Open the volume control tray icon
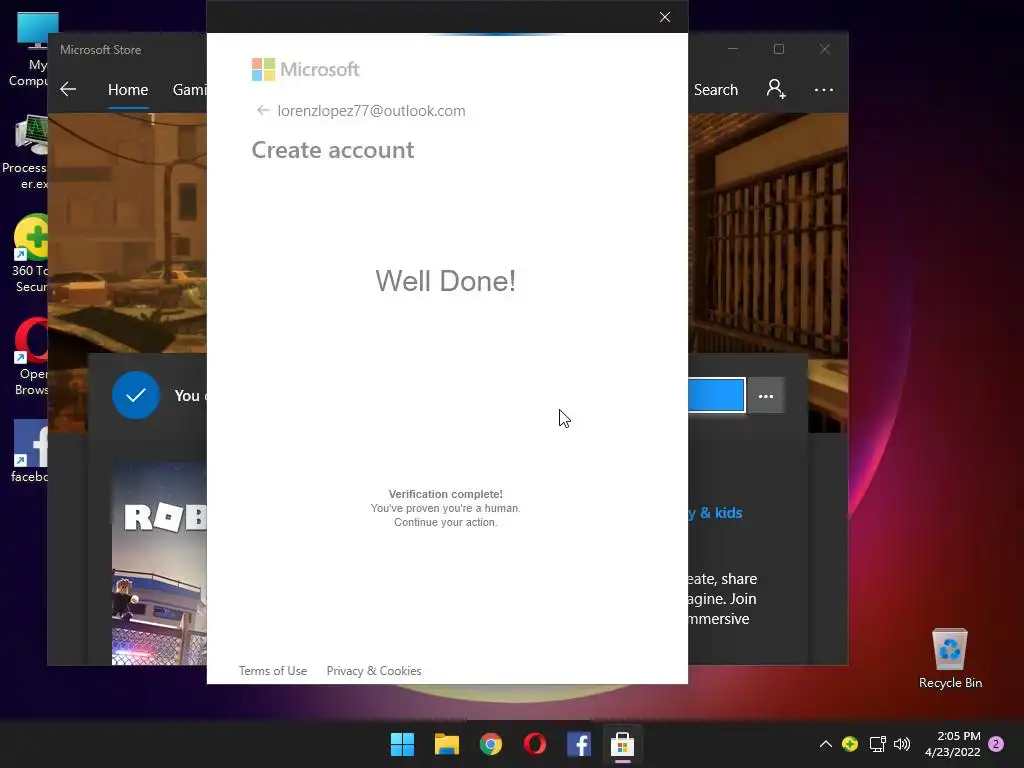The width and height of the screenshot is (1024, 768). pos(902,744)
